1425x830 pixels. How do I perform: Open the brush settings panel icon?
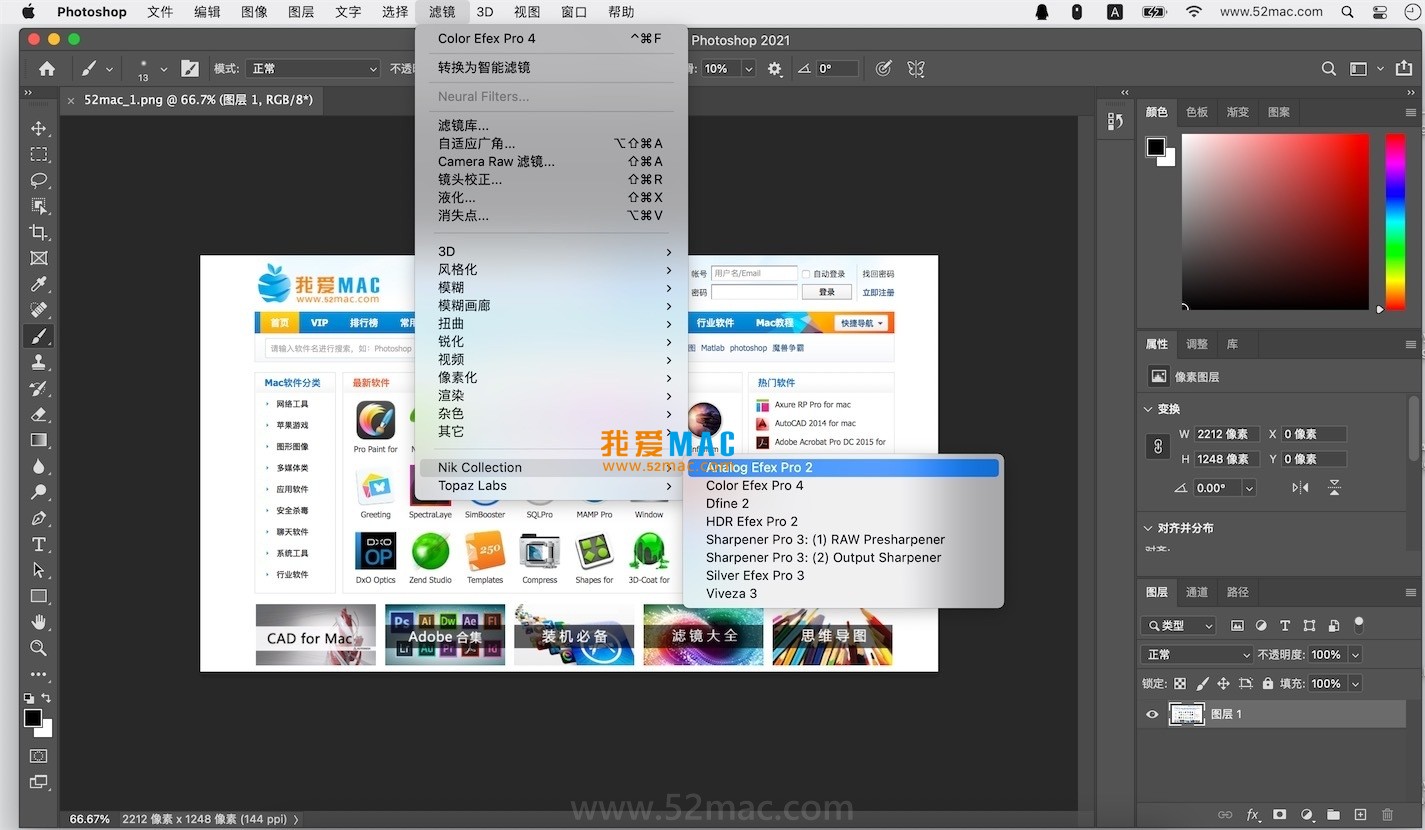click(x=190, y=69)
